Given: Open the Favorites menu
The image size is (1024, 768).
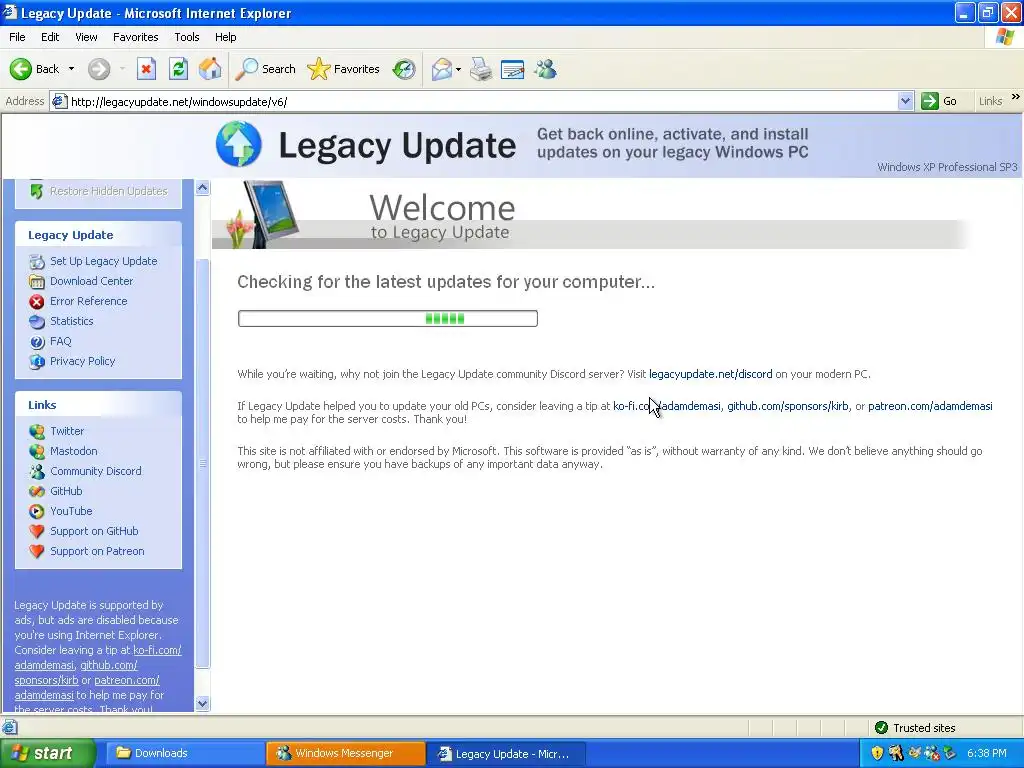Looking at the screenshot, I should pyautogui.click(x=135, y=37).
